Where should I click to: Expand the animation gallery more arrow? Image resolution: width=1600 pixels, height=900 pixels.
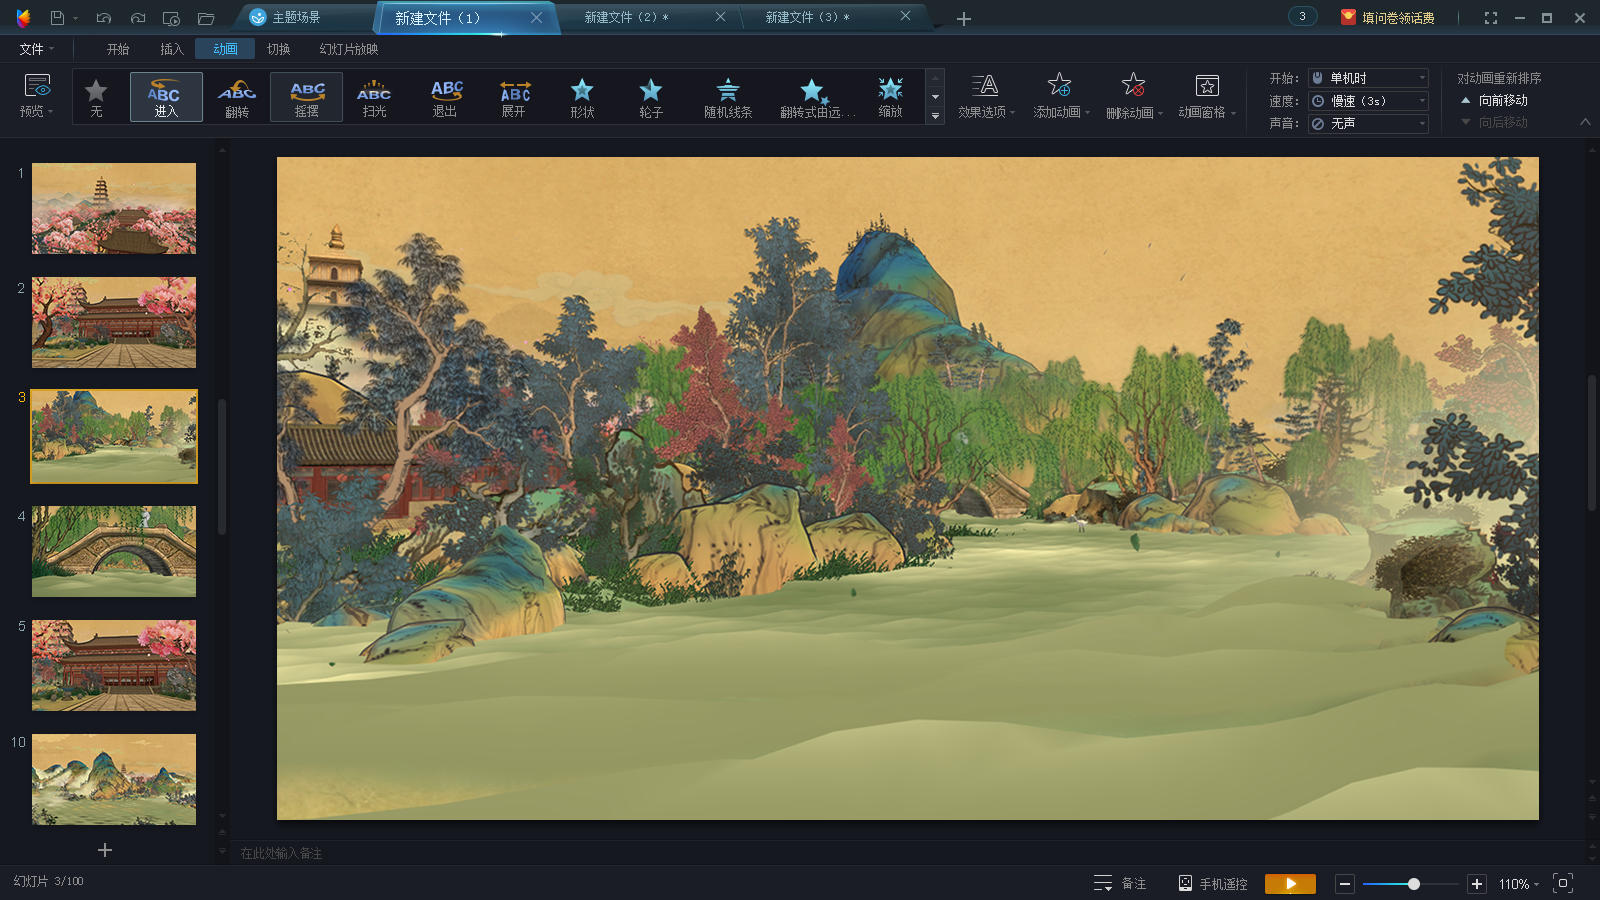pos(935,116)
